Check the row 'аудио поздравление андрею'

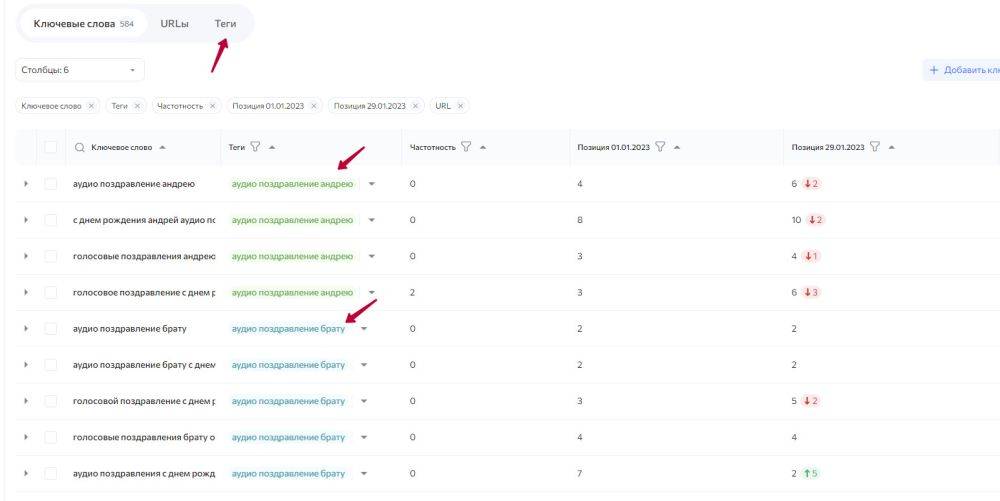click(x=50, y=184)
